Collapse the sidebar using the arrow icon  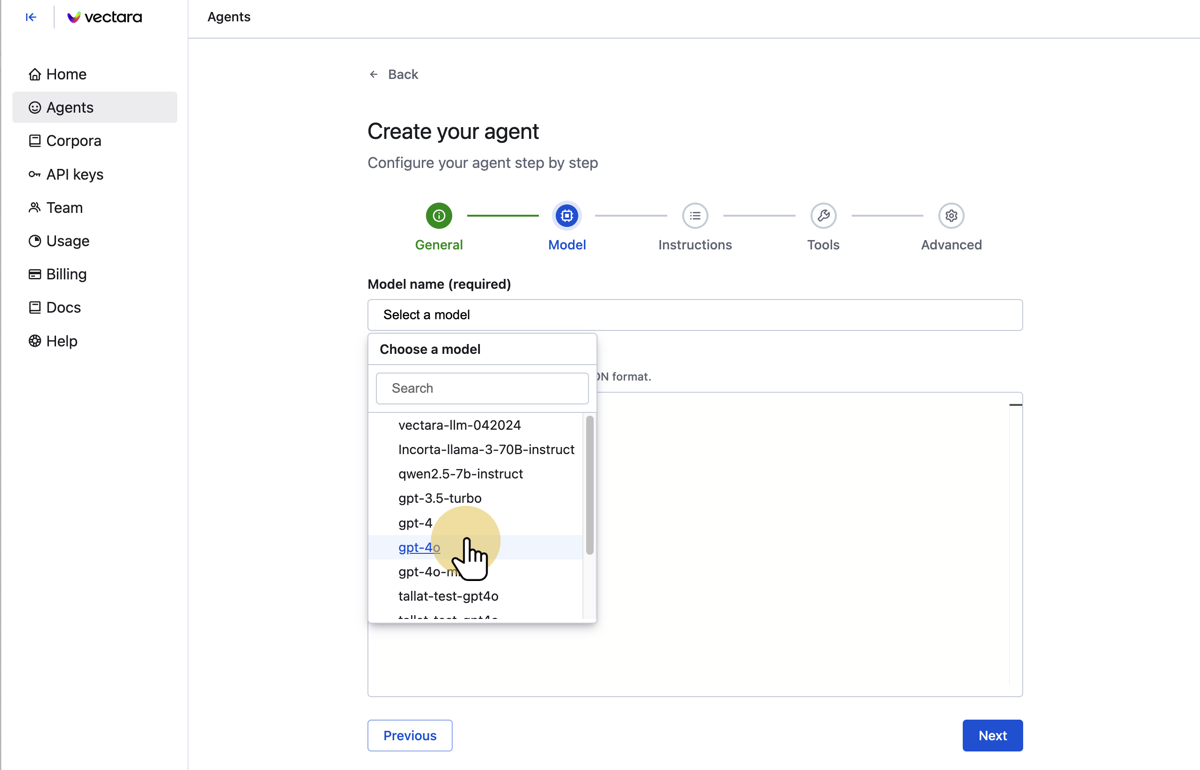(31, 17)
